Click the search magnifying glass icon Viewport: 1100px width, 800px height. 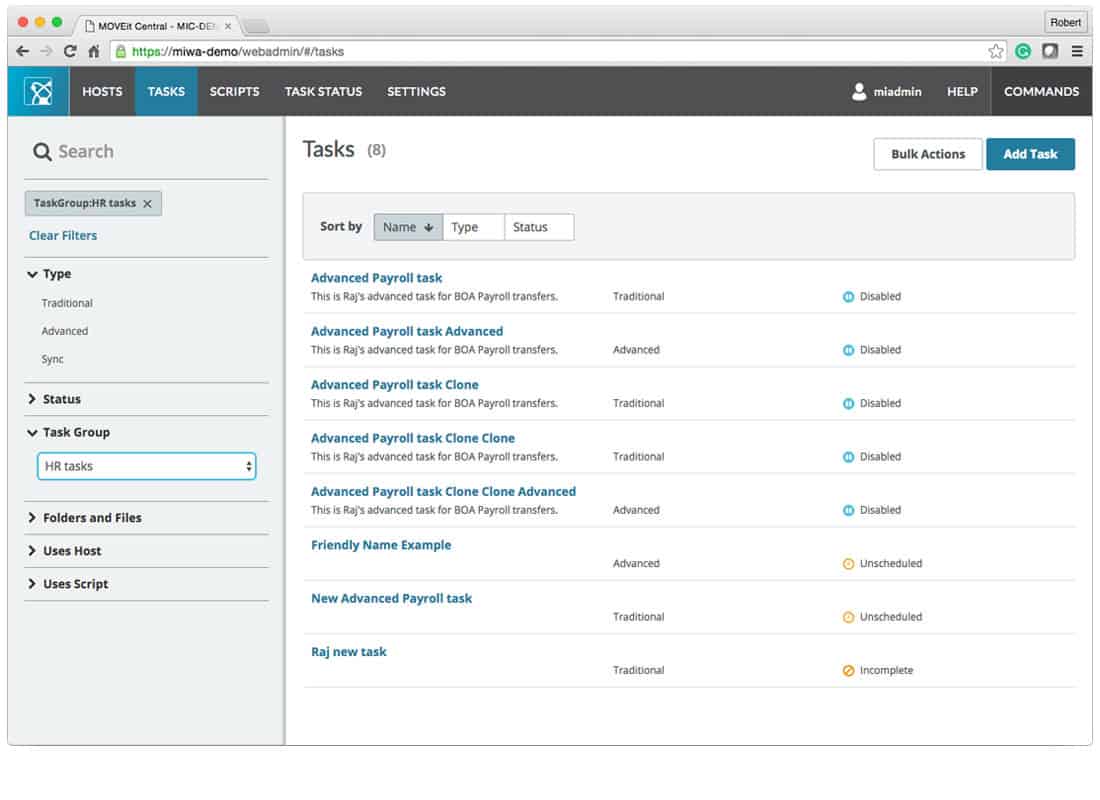(x=41, y=151)
